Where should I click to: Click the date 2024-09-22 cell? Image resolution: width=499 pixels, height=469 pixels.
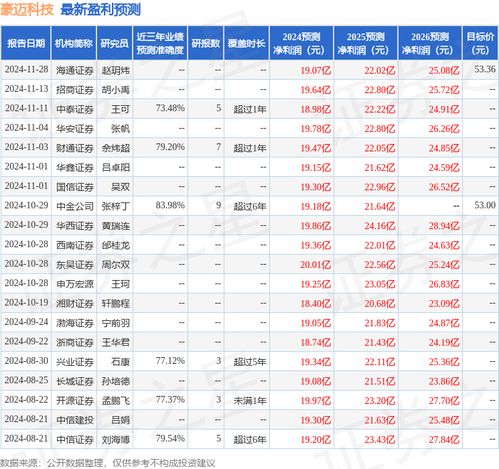tap(26, 341)
